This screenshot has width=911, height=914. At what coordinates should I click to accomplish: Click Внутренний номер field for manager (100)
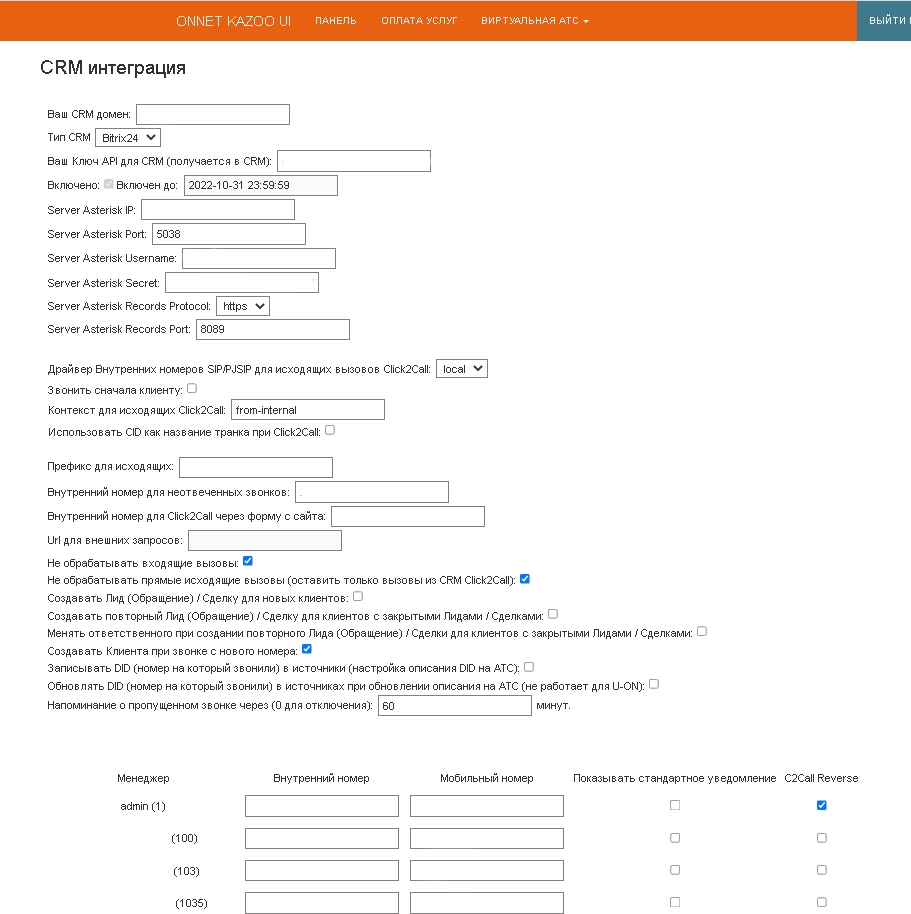(x=322, y=838)
